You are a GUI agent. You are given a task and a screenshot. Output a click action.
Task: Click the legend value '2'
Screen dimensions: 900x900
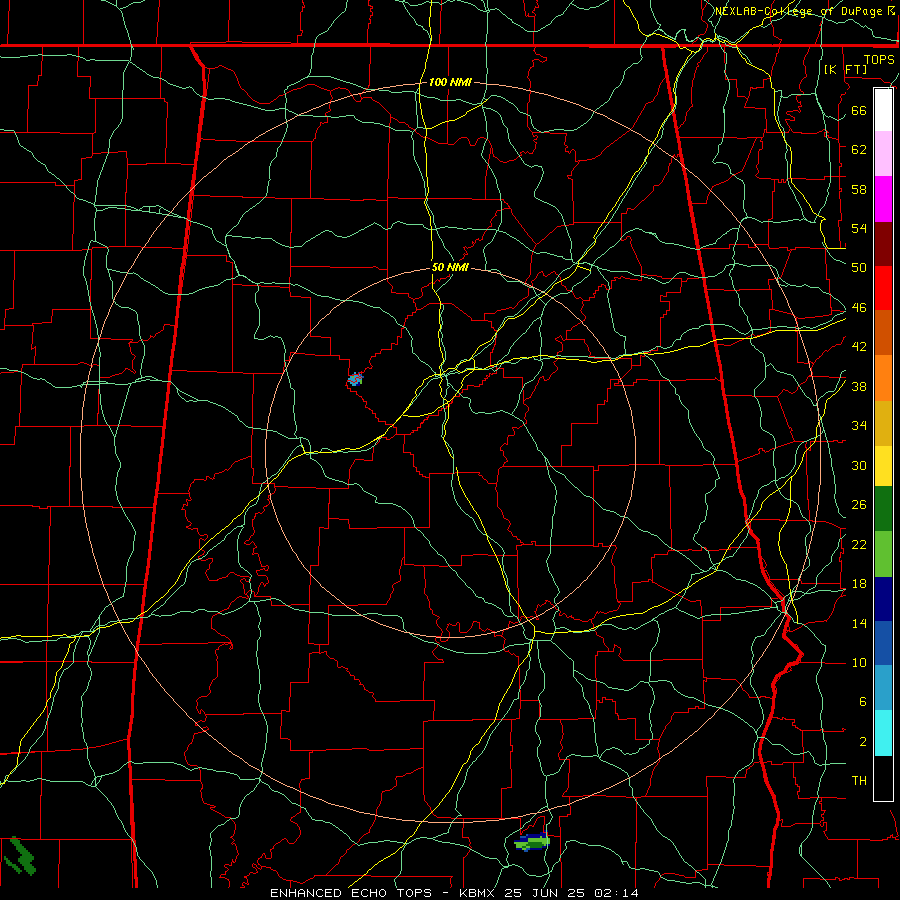point(862,742)
